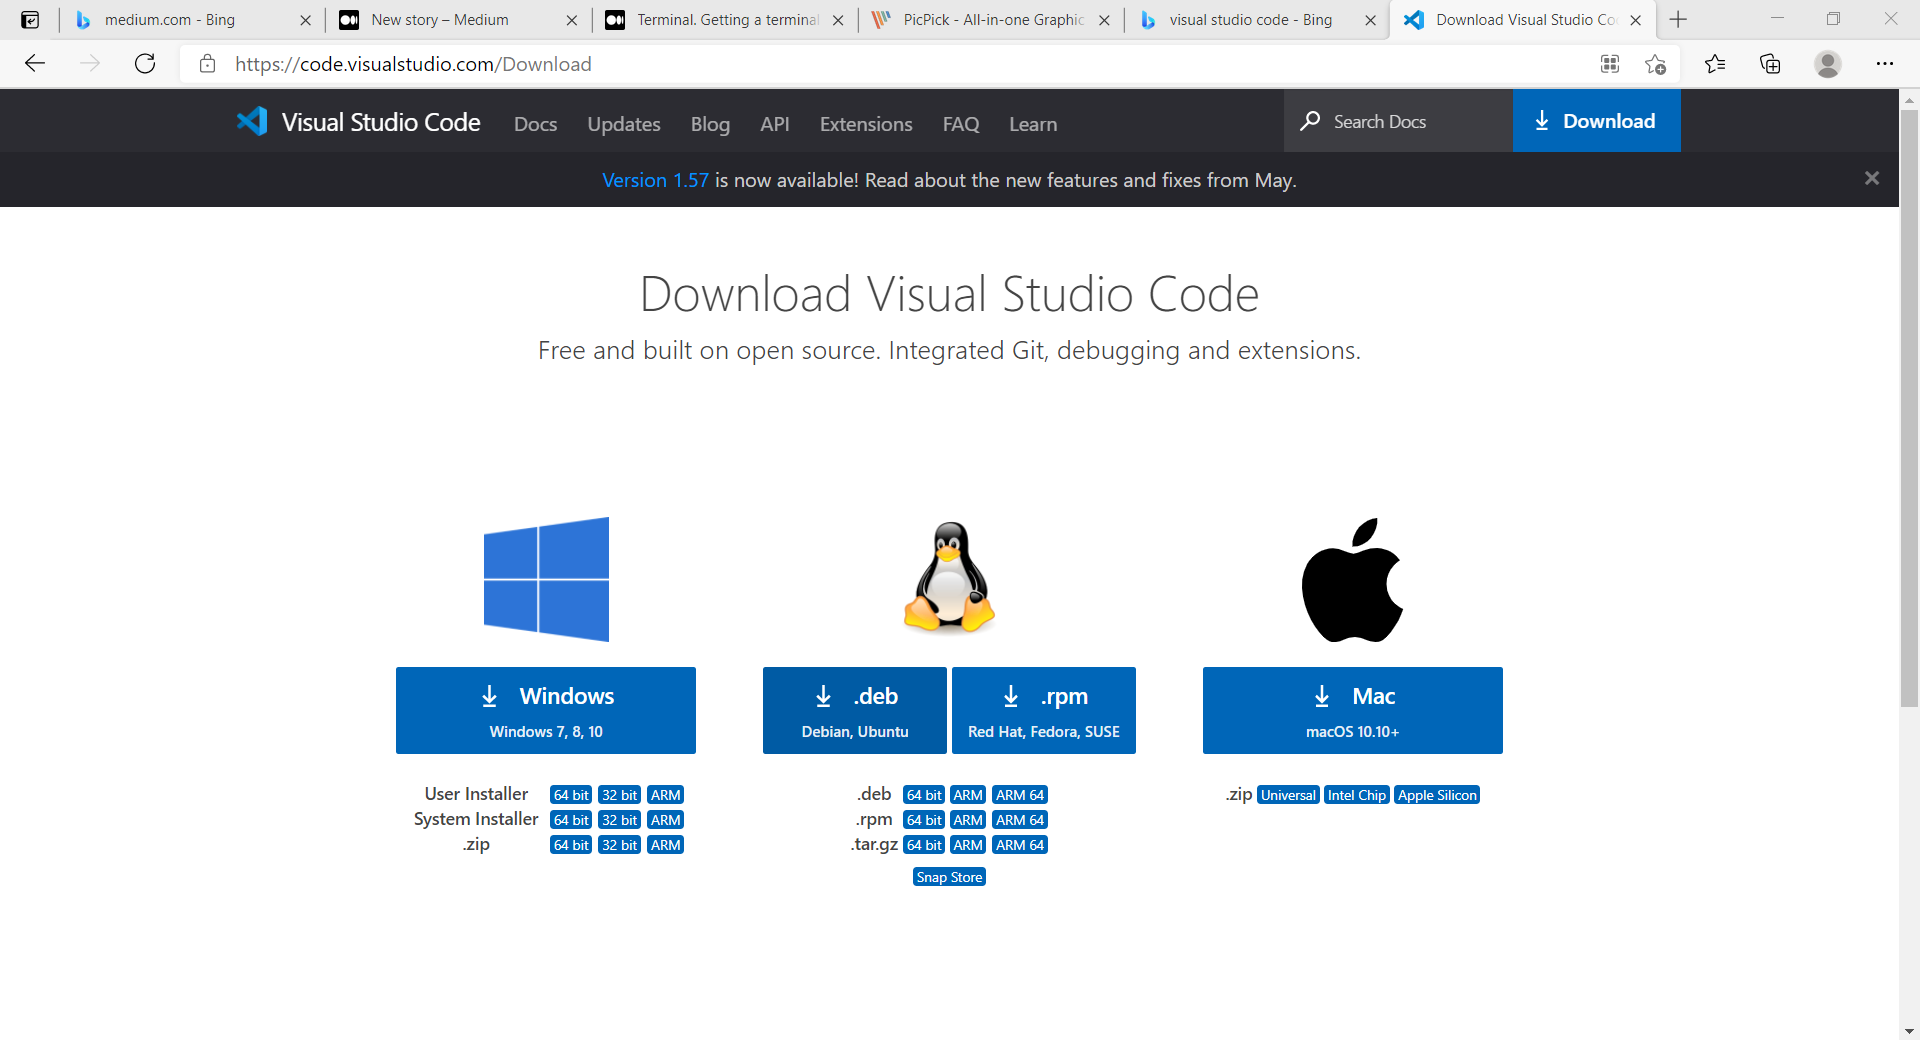The image size is (1920, 1040).
Task: Click the tab actions menu icon
Action: tap(30, 20)
